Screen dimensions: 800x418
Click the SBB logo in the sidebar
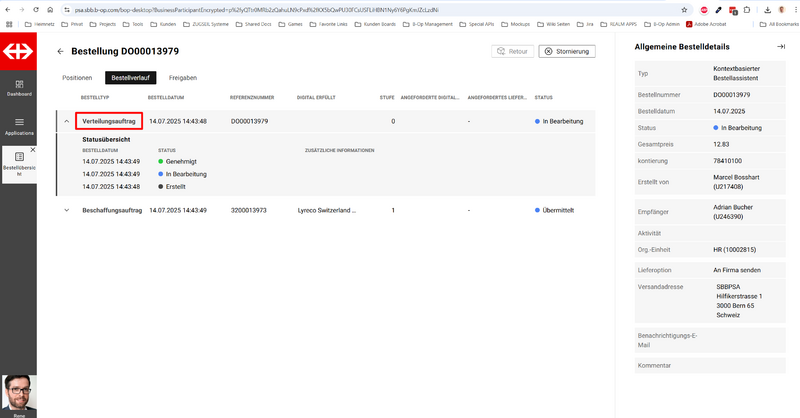[19, 52]
